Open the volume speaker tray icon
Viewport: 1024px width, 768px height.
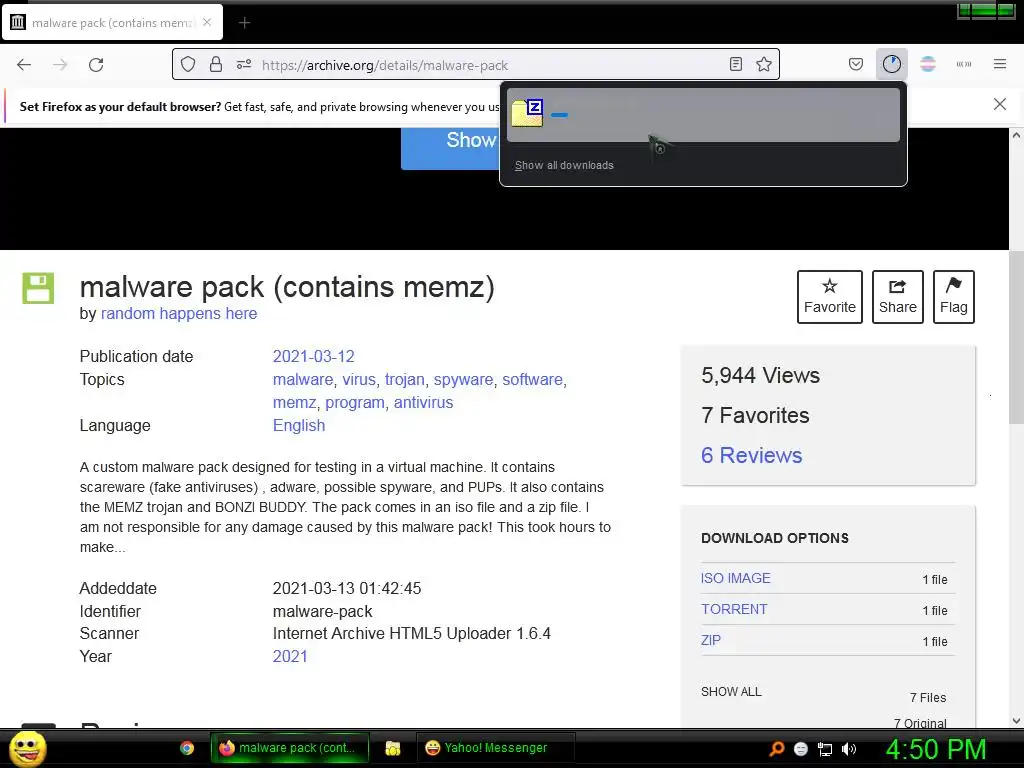[x=849, y=749]
